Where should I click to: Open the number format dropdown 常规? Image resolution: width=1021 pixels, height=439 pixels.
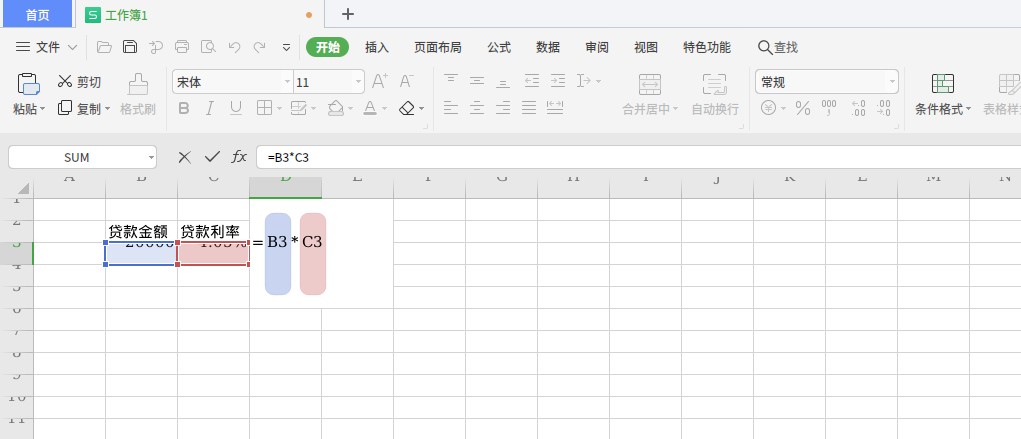coord(892,82)
